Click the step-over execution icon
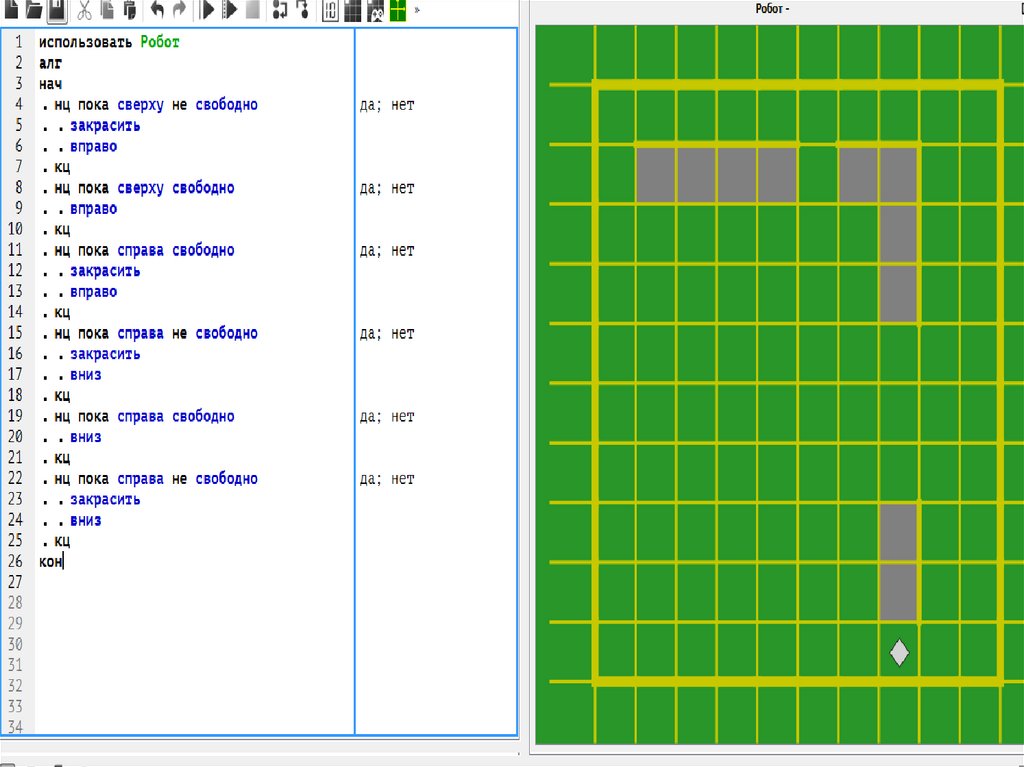 [279, 10]
